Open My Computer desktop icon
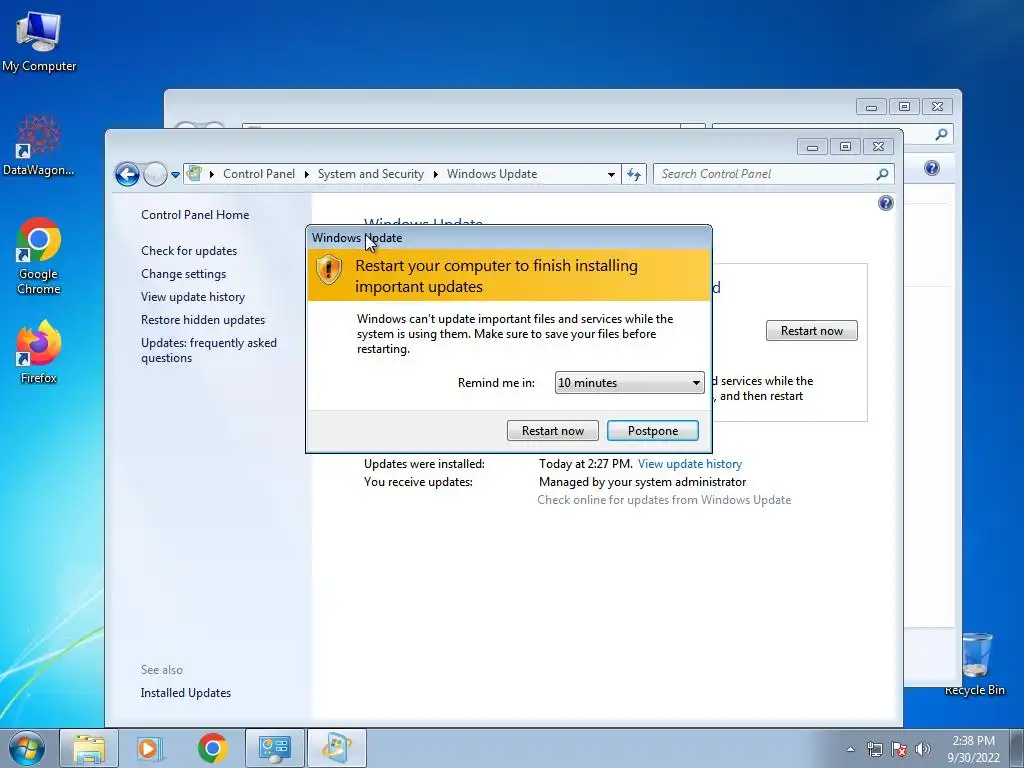Image resolution: width=1024 pixels, height=768 pixels. click(39, 41)
